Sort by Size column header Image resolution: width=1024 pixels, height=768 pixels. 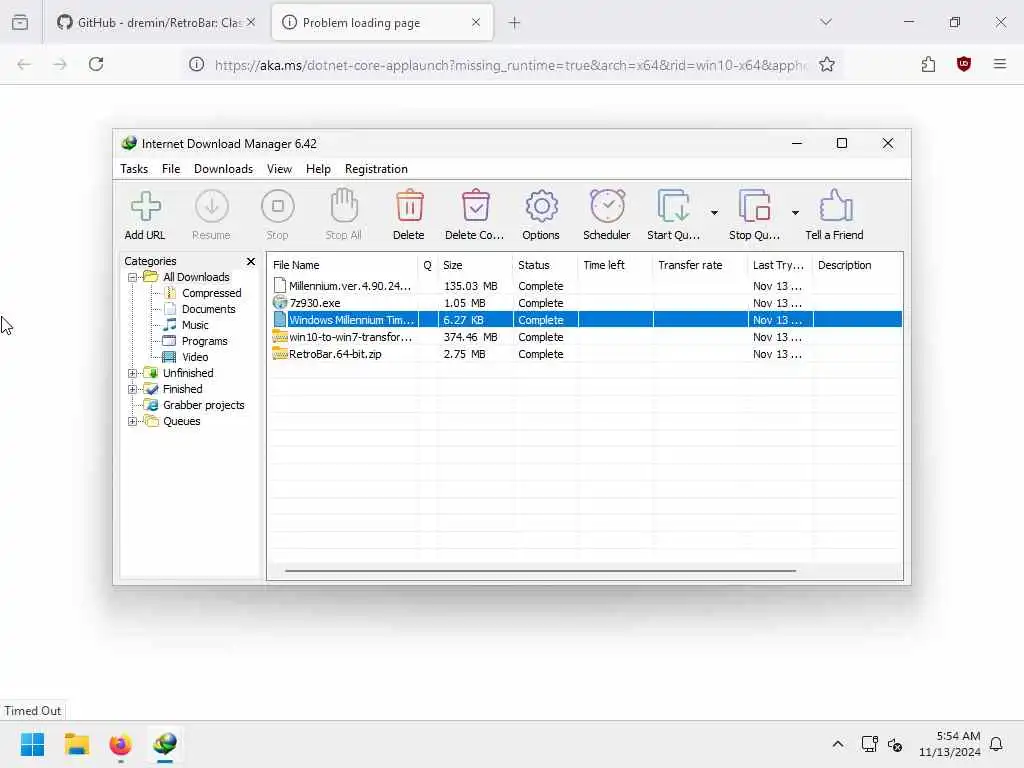pyautogui.click(x=475, y=265)
